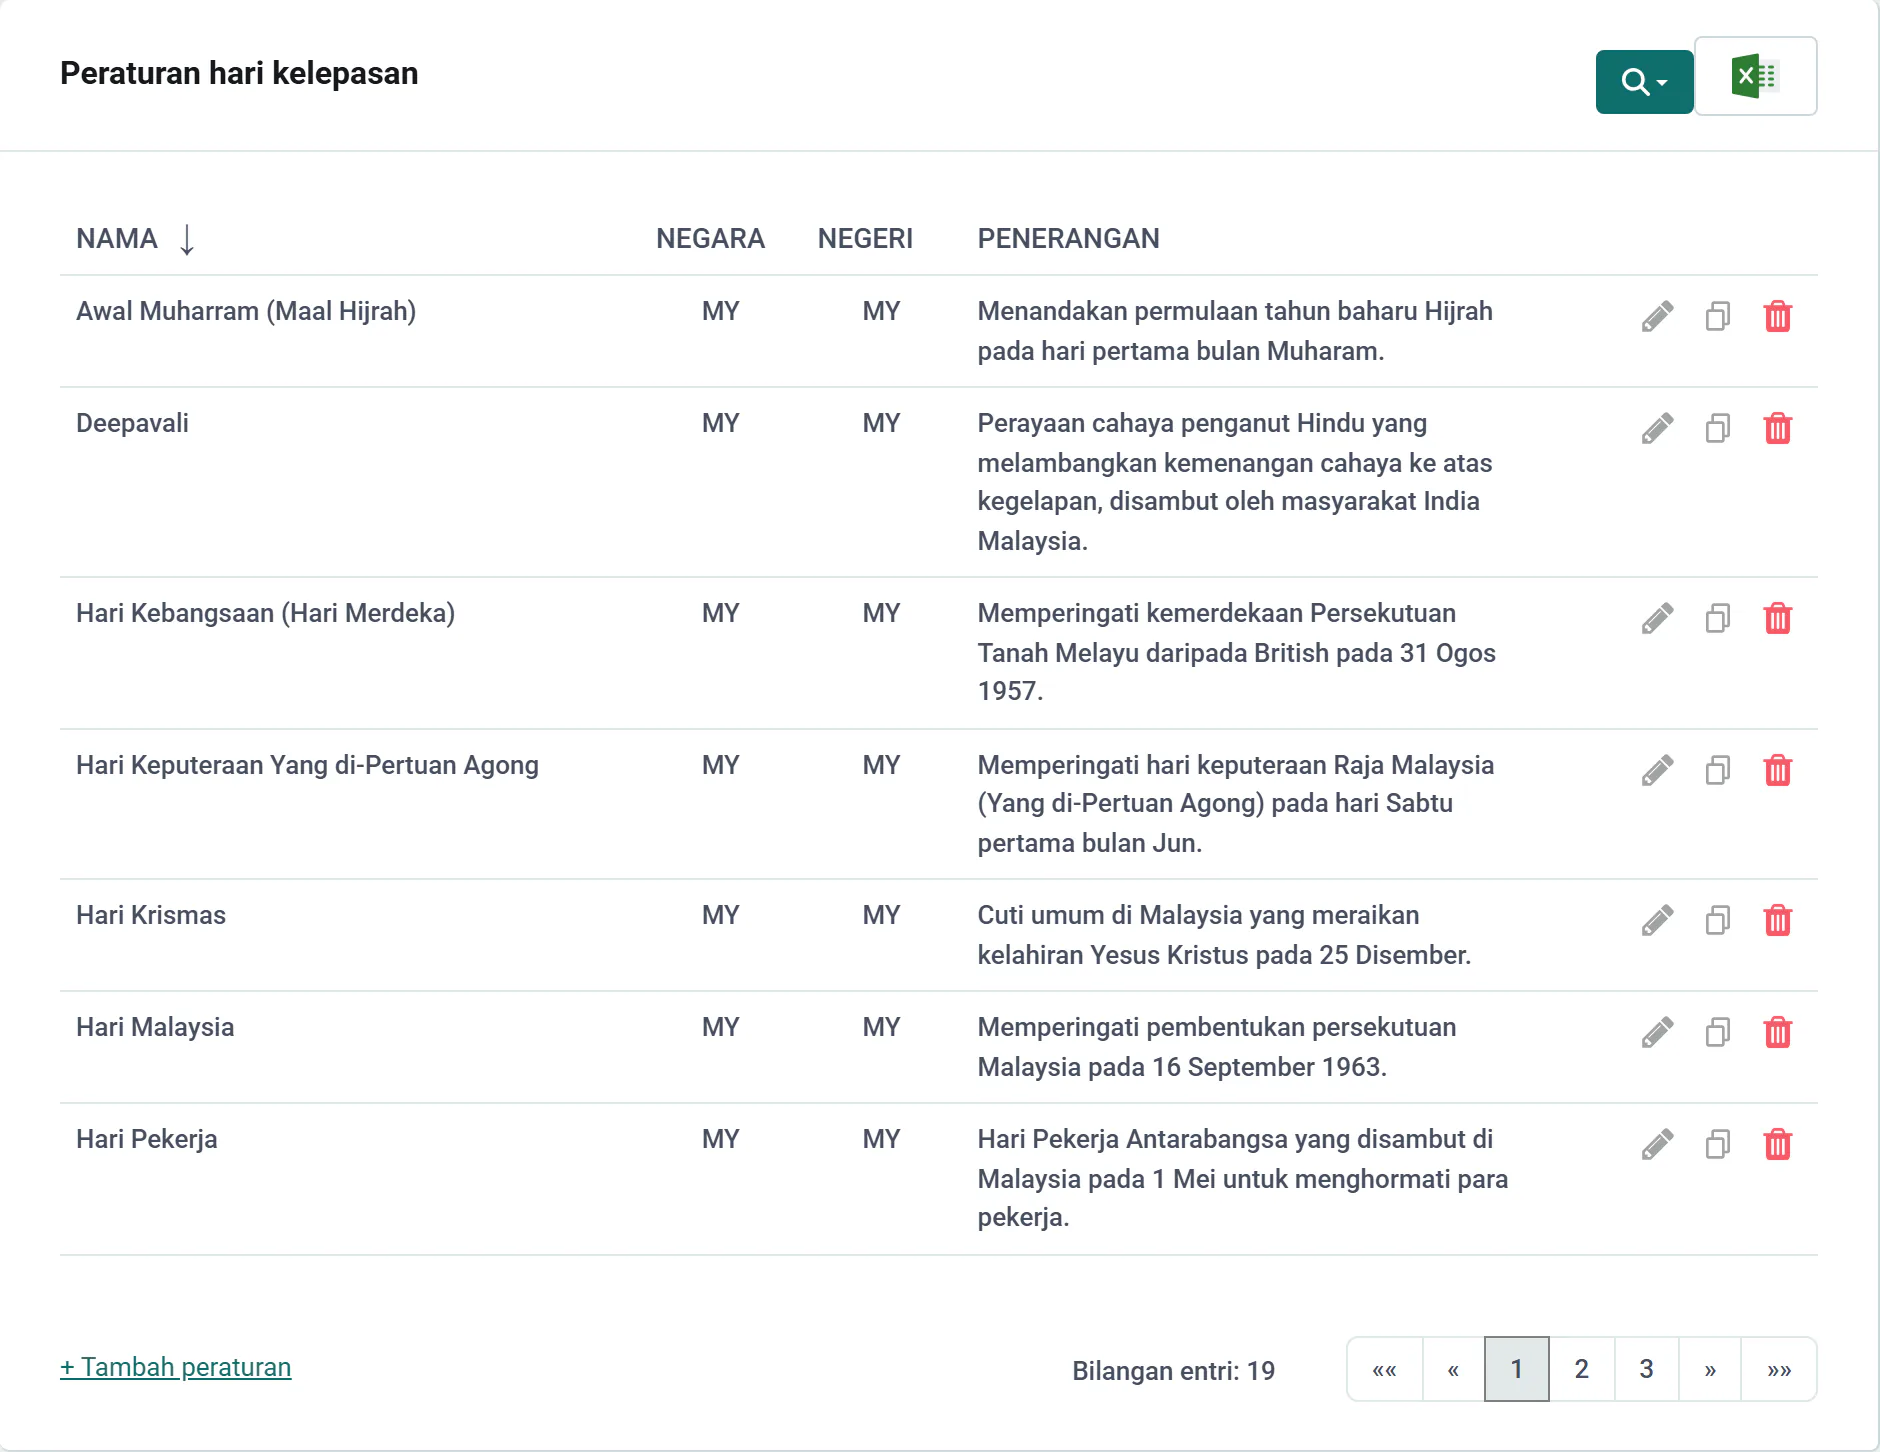Duplicate the Awal Muharram rule
Viewport: 1880px width, 1452px height.
(x=1718, y=316)
